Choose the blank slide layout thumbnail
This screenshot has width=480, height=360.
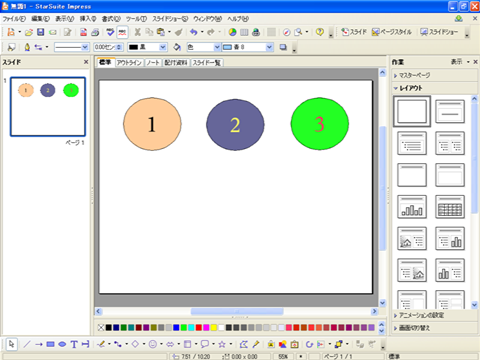[412, 111]
